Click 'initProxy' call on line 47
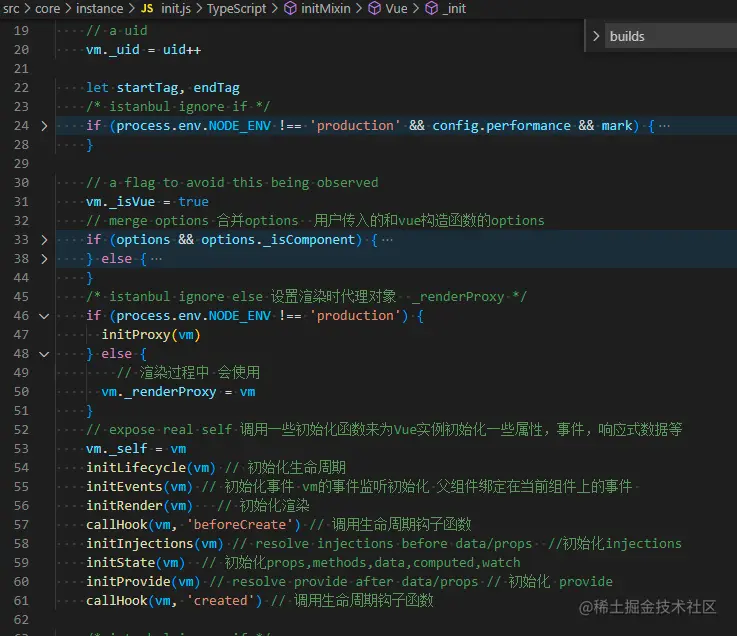This screenshot has width=737, height=636. [x=136, y=335]
